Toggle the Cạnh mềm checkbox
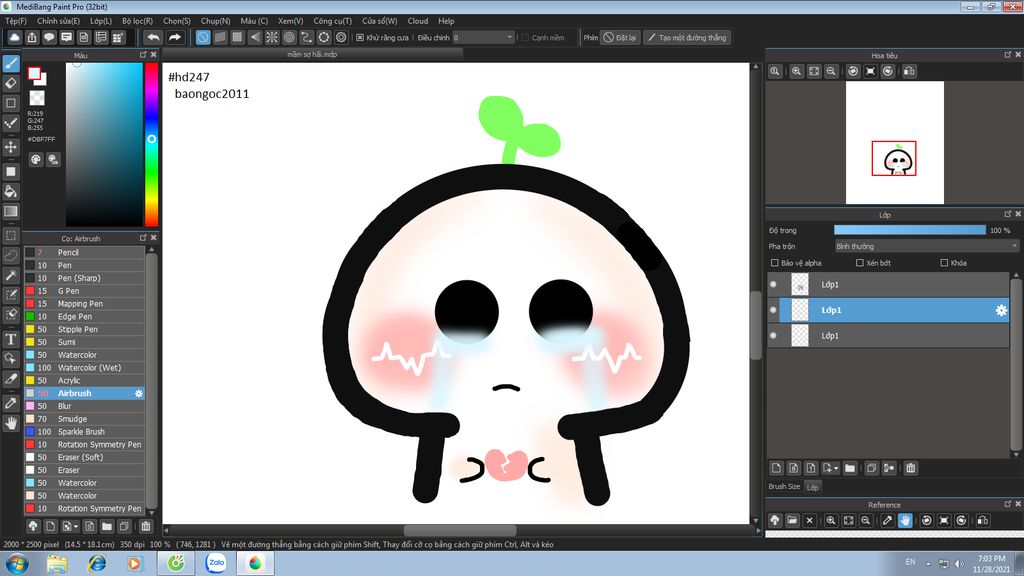The height and width of the screenshot is (576, 1024). [x=525, y=38]
